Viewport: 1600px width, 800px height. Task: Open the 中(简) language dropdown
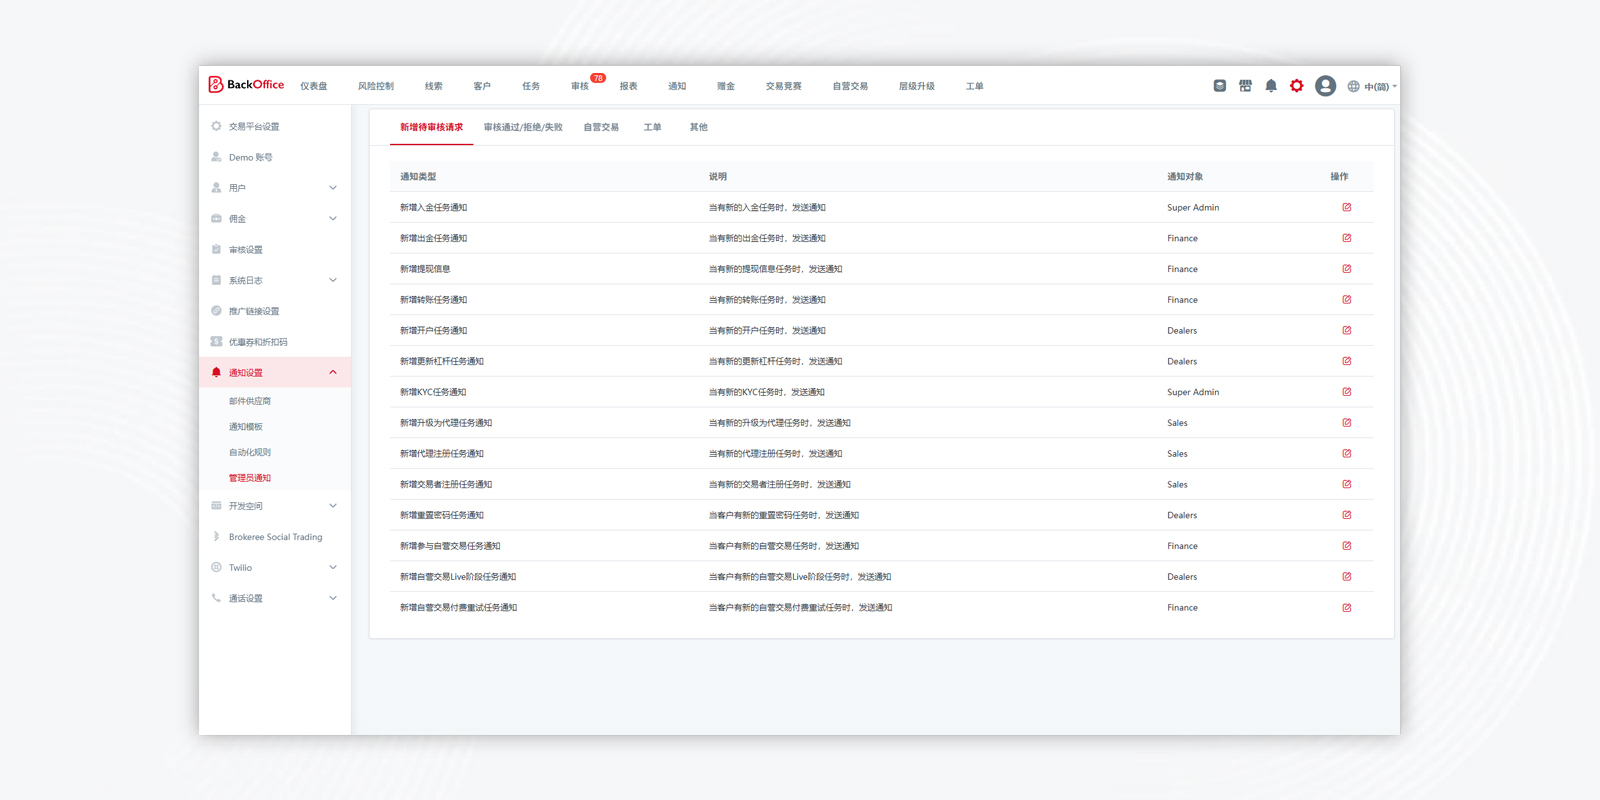click(x=1372, y=87)
